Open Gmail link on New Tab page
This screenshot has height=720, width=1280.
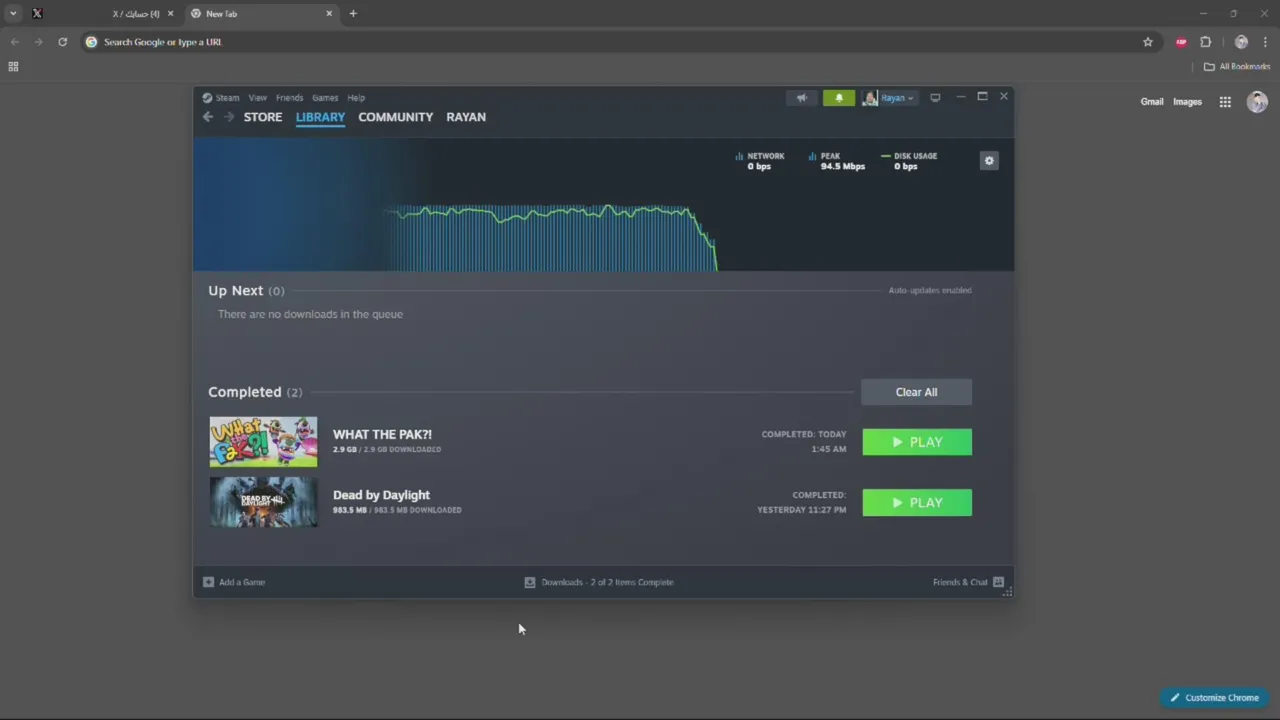pyautogui.click(x=1152, y=102)
